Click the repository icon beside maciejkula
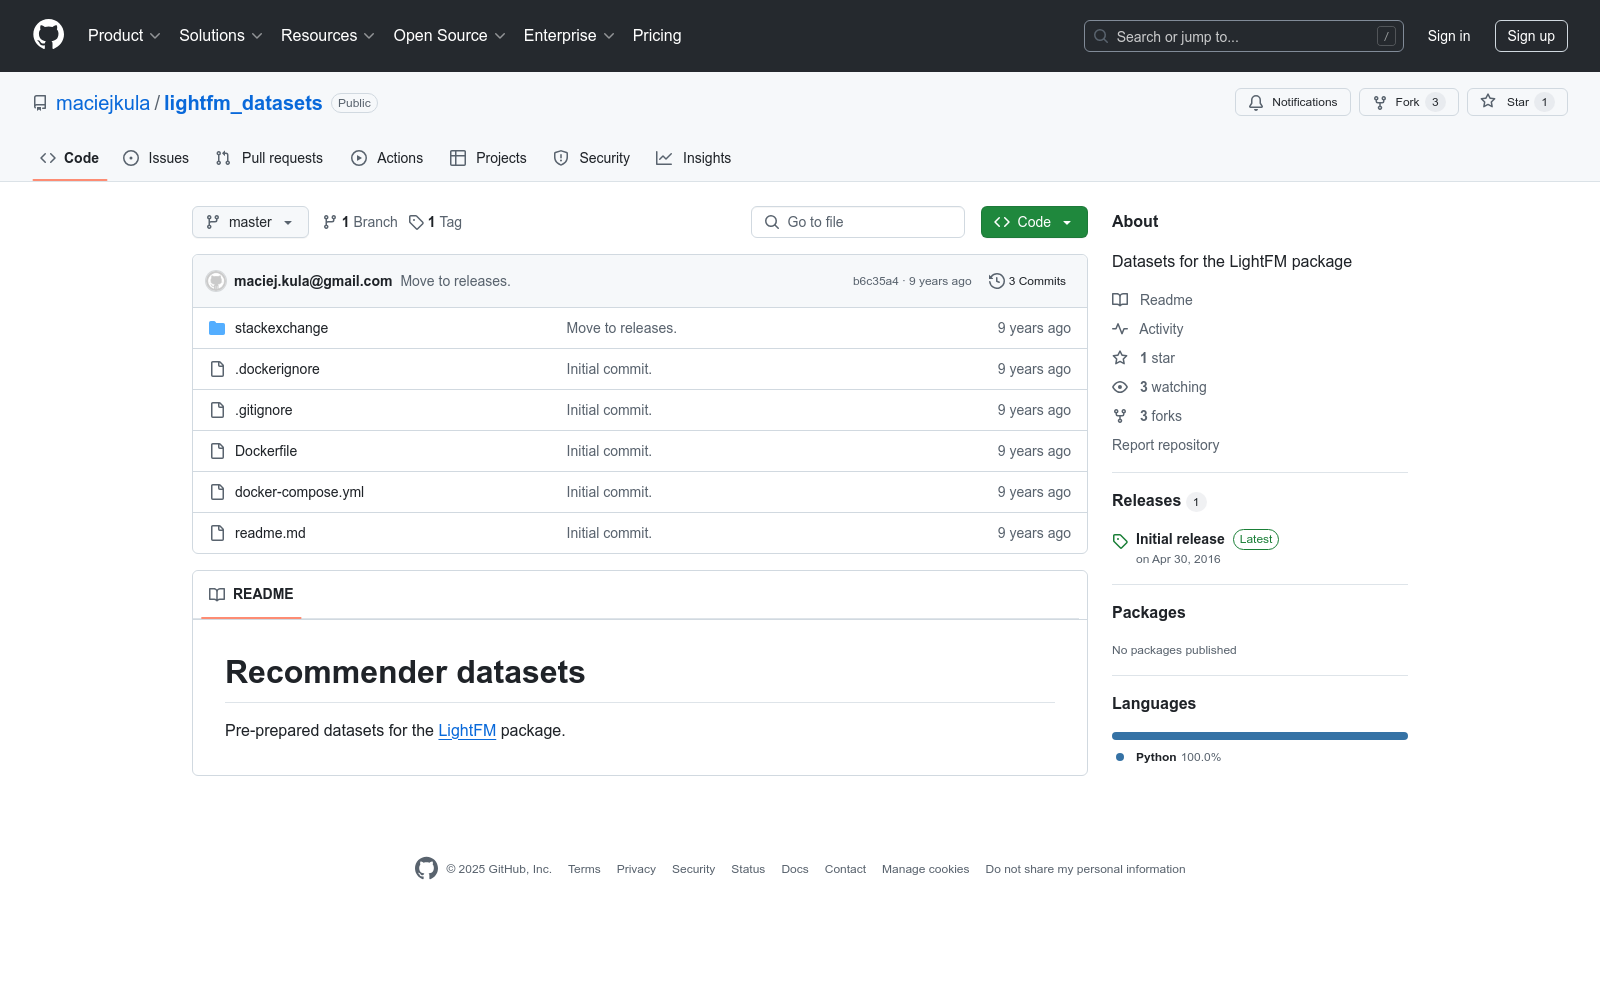 tap(40, 103)
